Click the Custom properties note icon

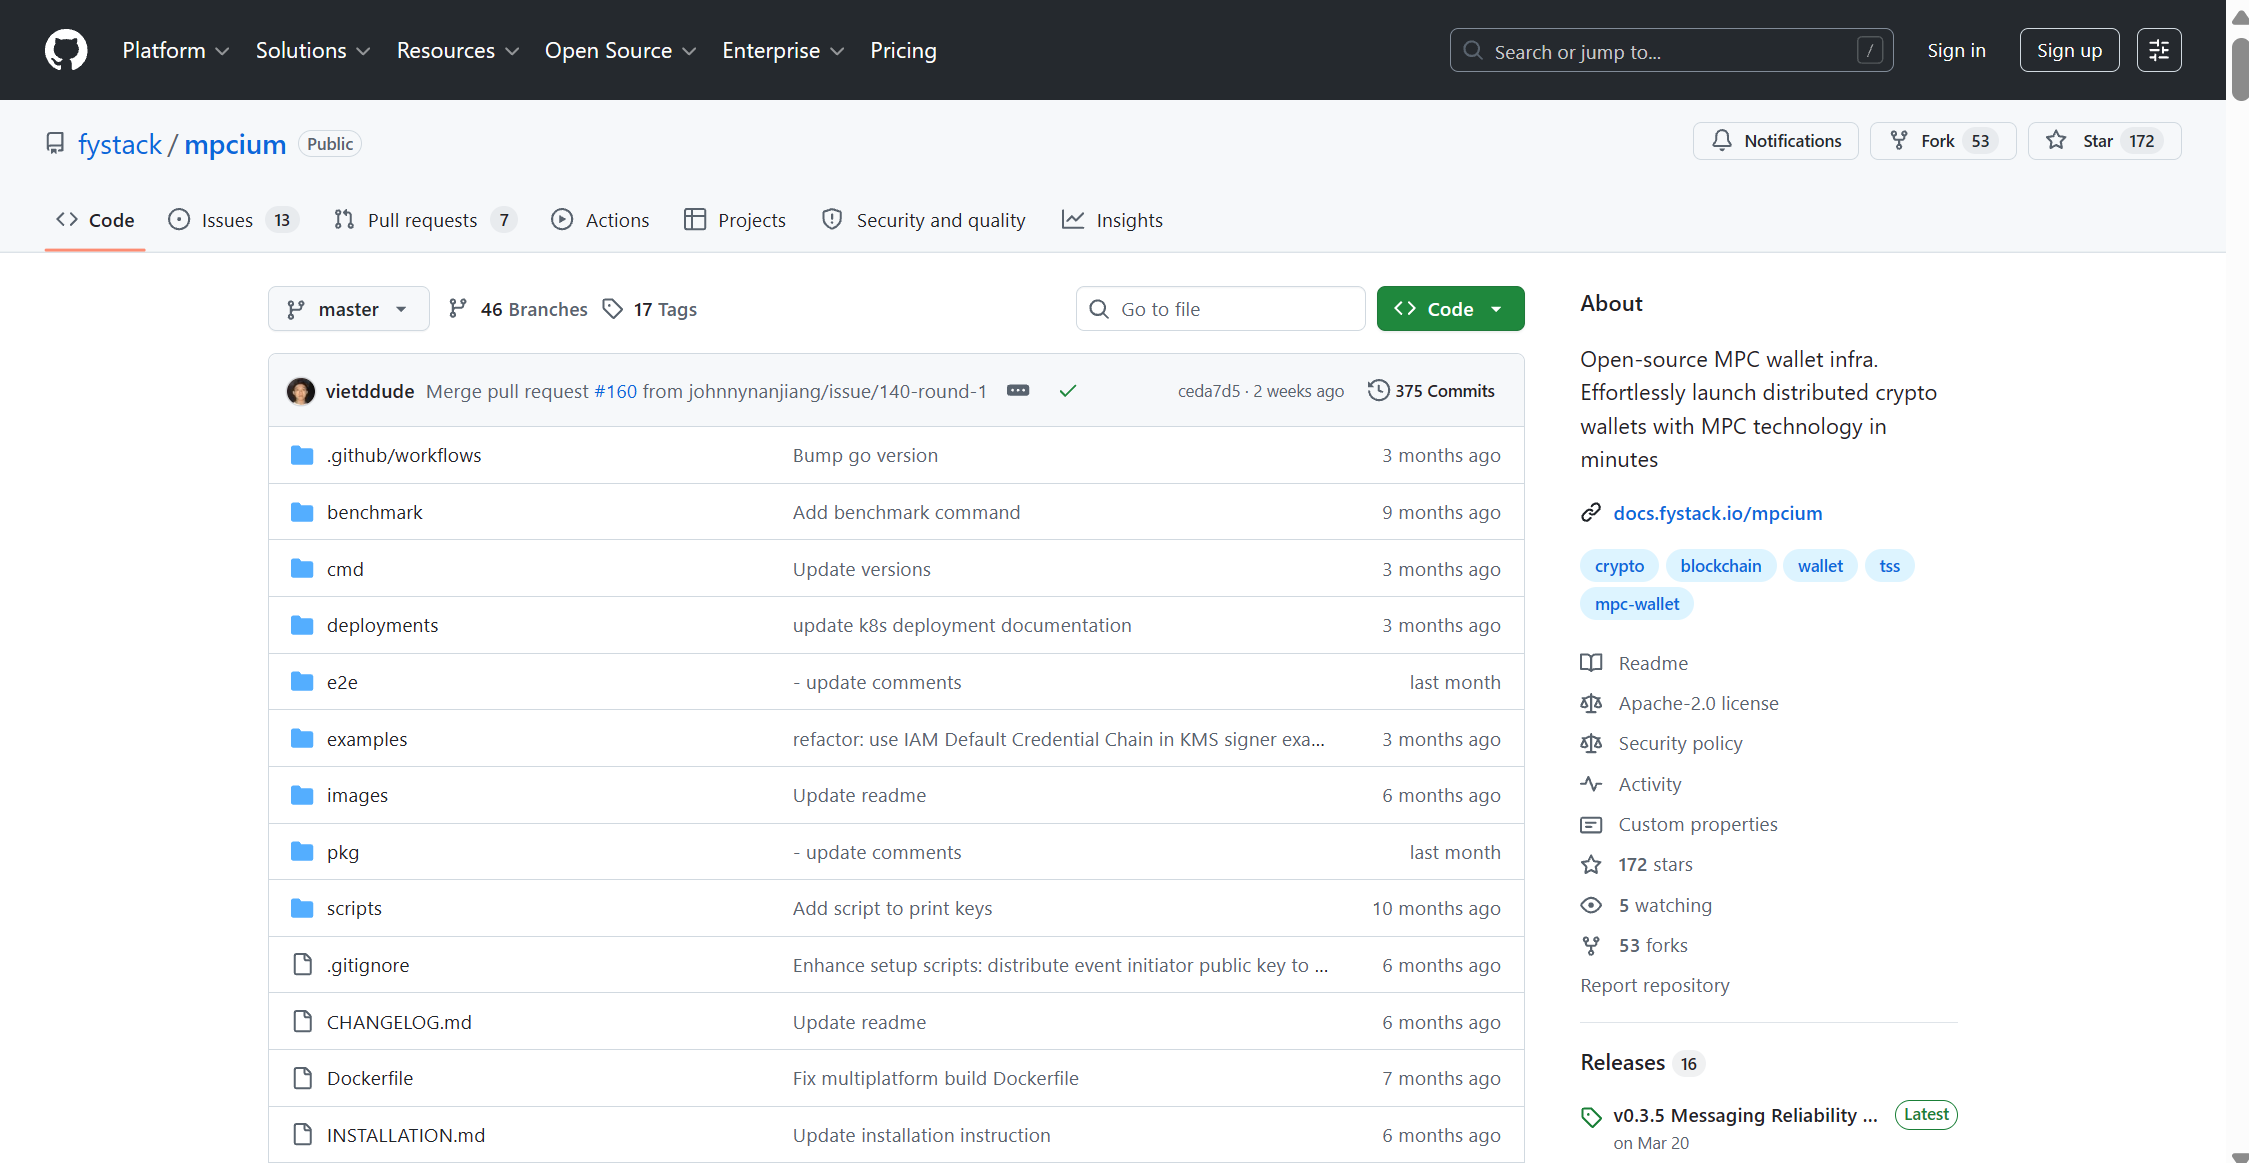(x=1591, y=825)
